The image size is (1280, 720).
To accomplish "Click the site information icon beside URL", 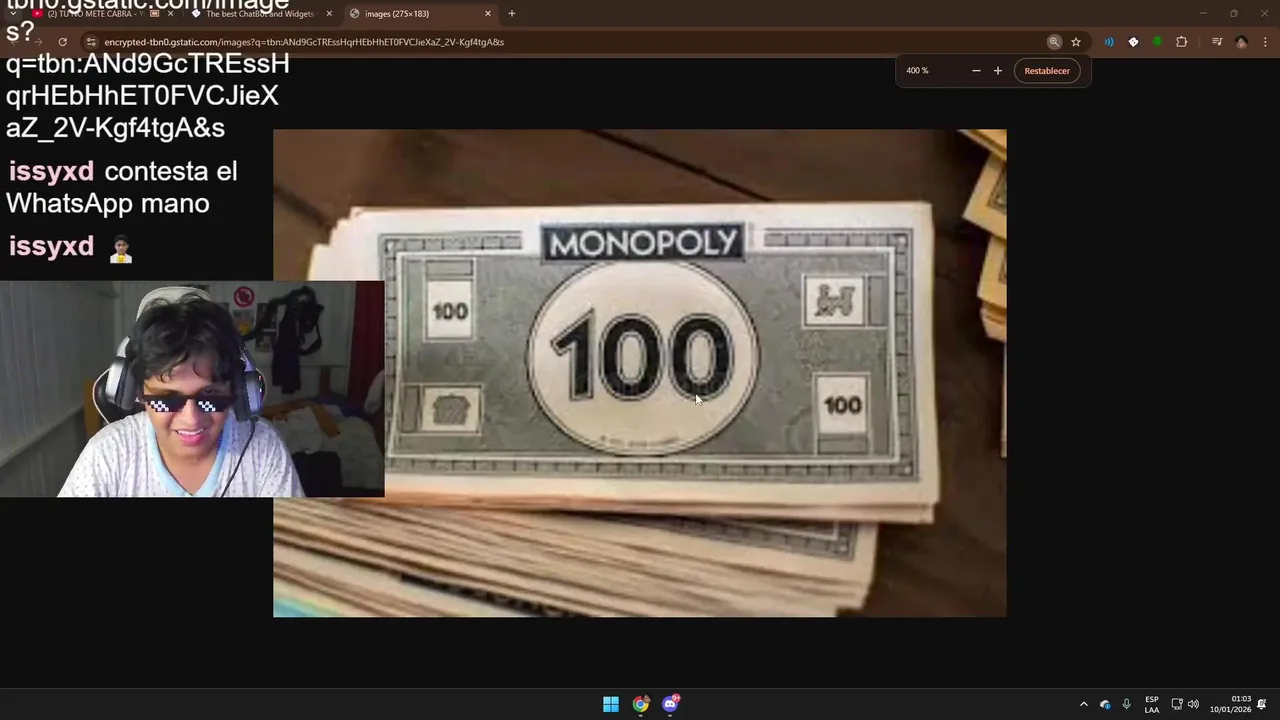I will click(x=91, y=42).
